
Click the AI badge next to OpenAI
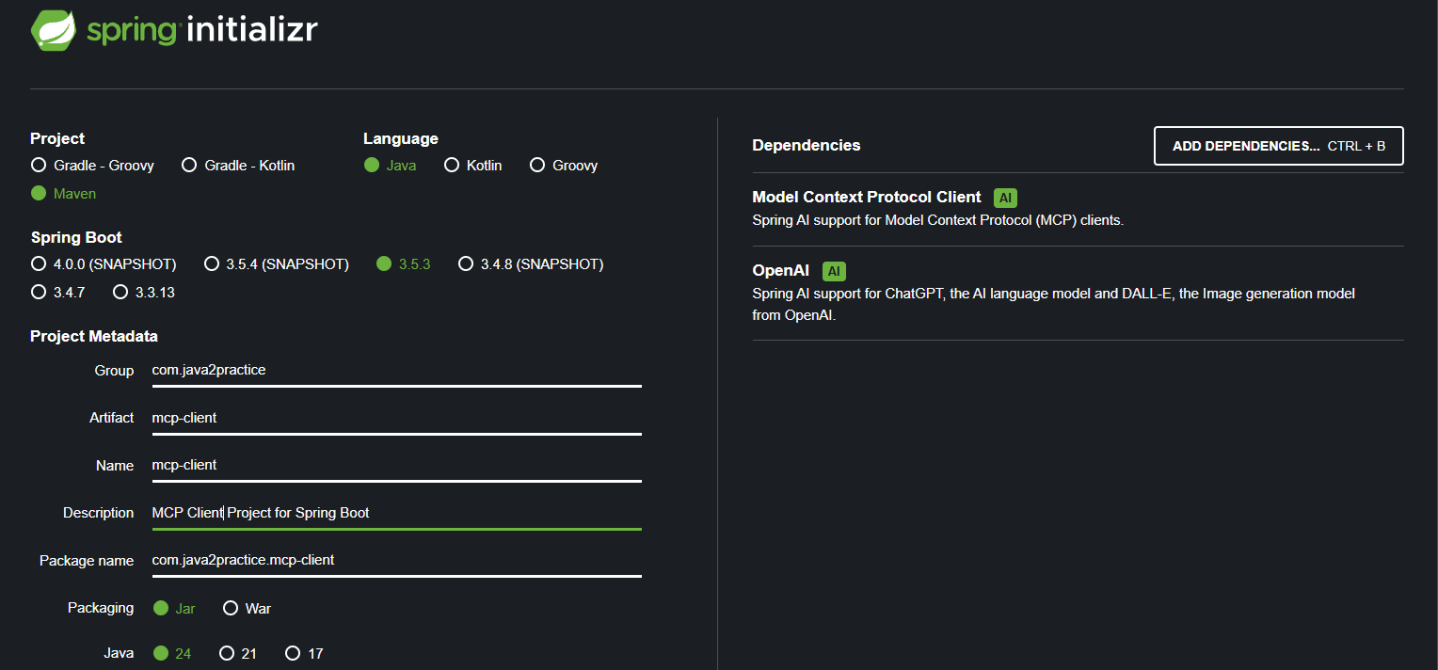tap(834, 271)
